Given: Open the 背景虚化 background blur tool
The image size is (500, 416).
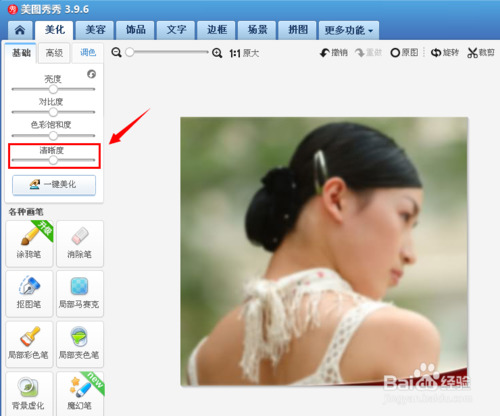Looking at the screenshot, I should coord(29,394).
